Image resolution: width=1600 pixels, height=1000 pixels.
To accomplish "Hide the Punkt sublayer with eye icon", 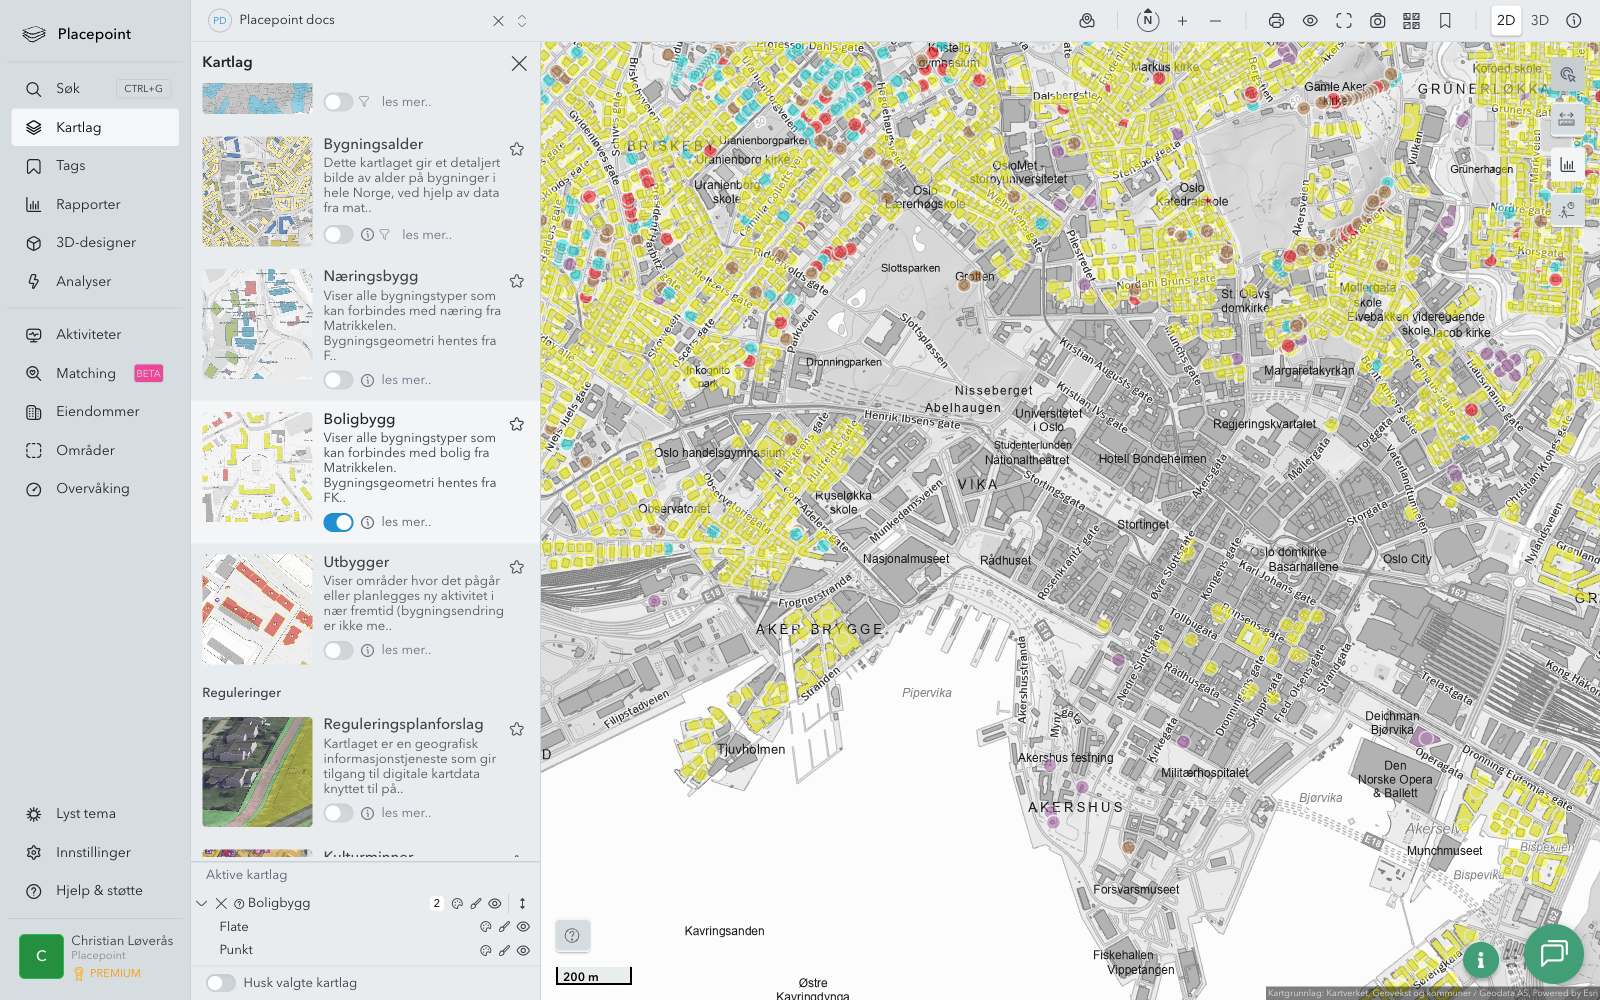I will 523,951.
